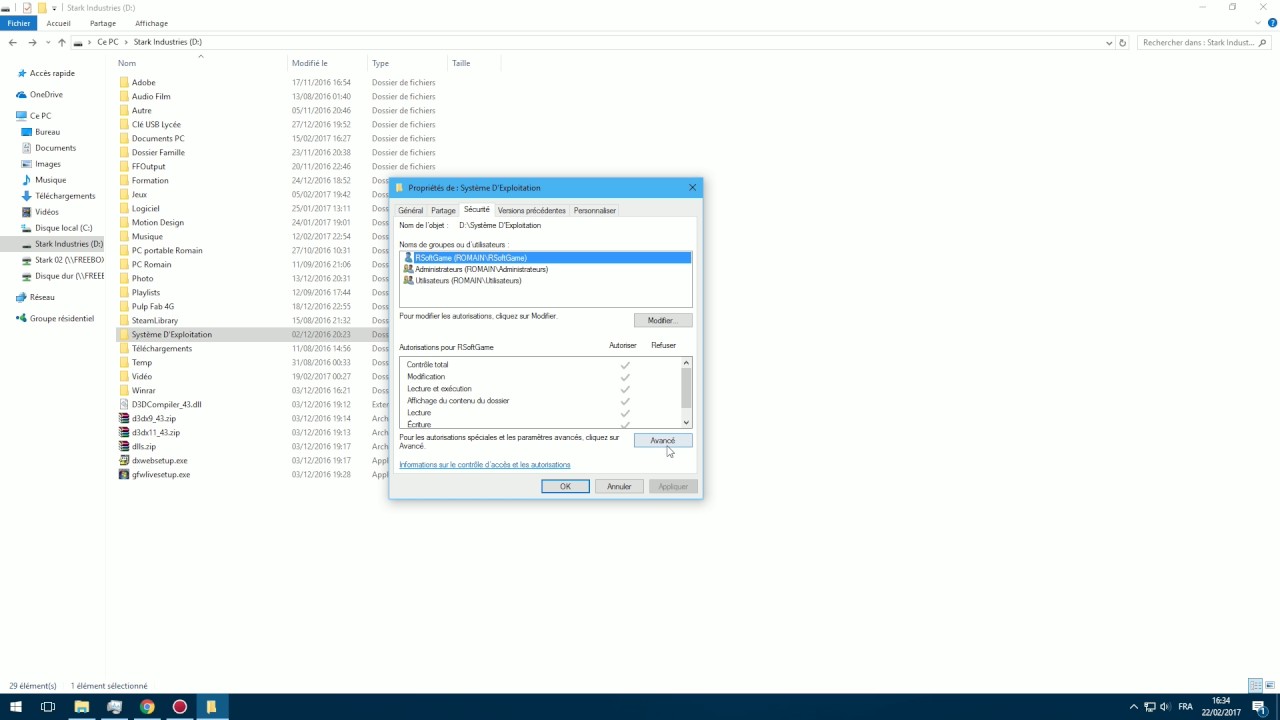The image size is (1280, 720).
Task: Open the recent locations dropdown arrow
Action: click(47, 43)
